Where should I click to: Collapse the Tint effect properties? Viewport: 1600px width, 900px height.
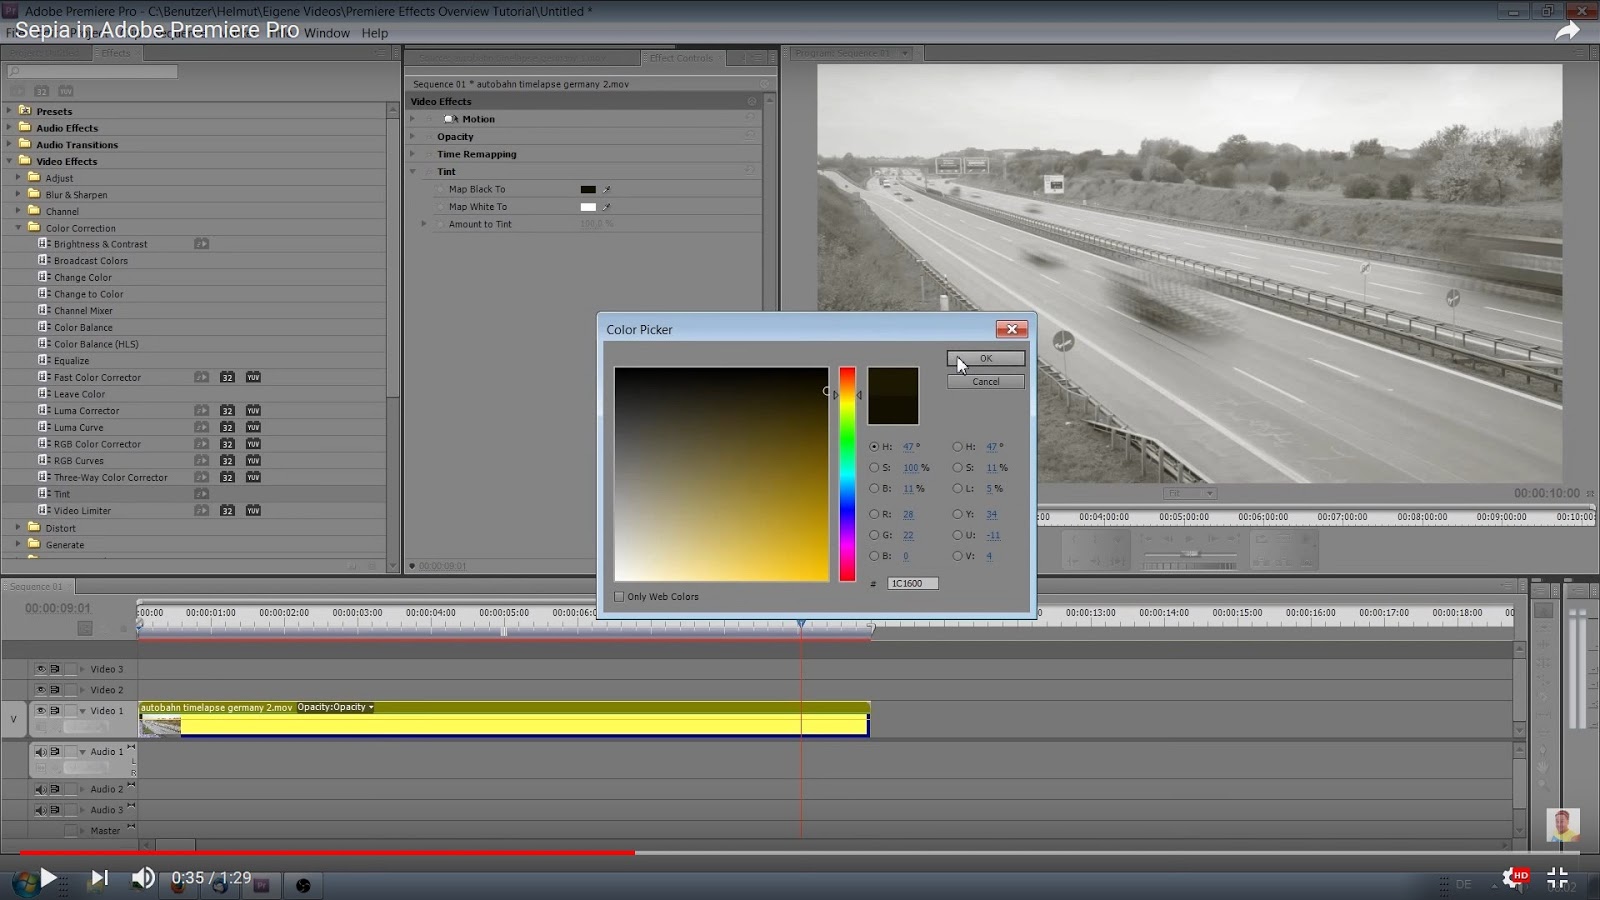(x=413, y=171)
